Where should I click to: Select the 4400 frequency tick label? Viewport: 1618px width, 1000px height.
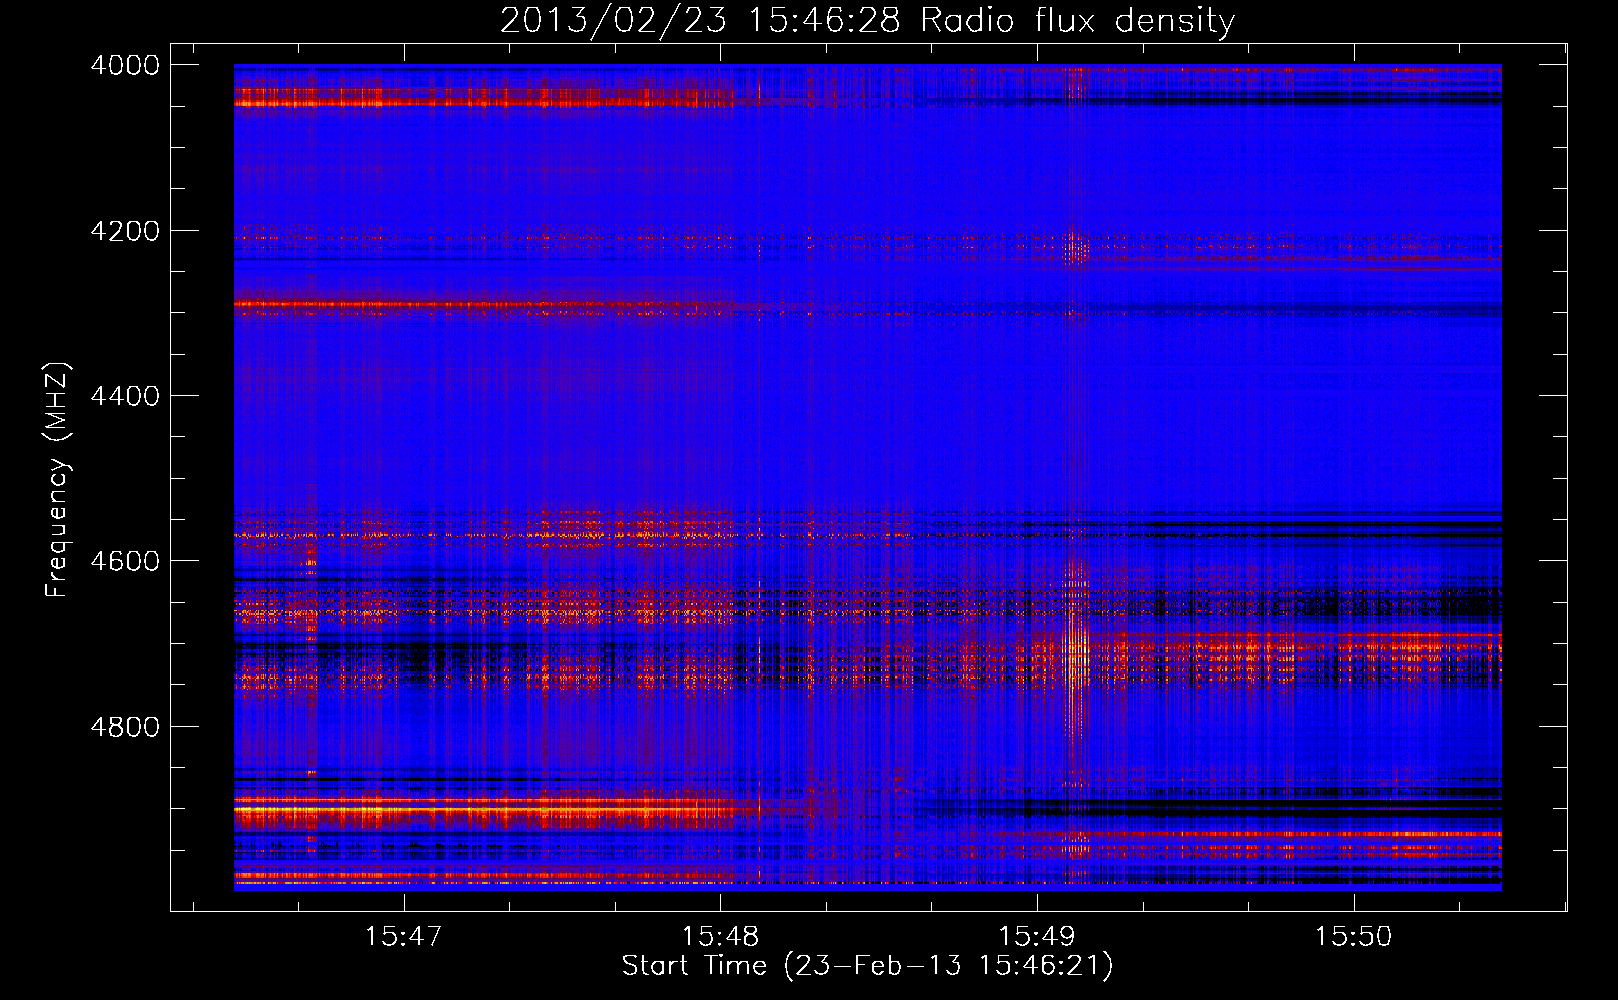[125, 396]
